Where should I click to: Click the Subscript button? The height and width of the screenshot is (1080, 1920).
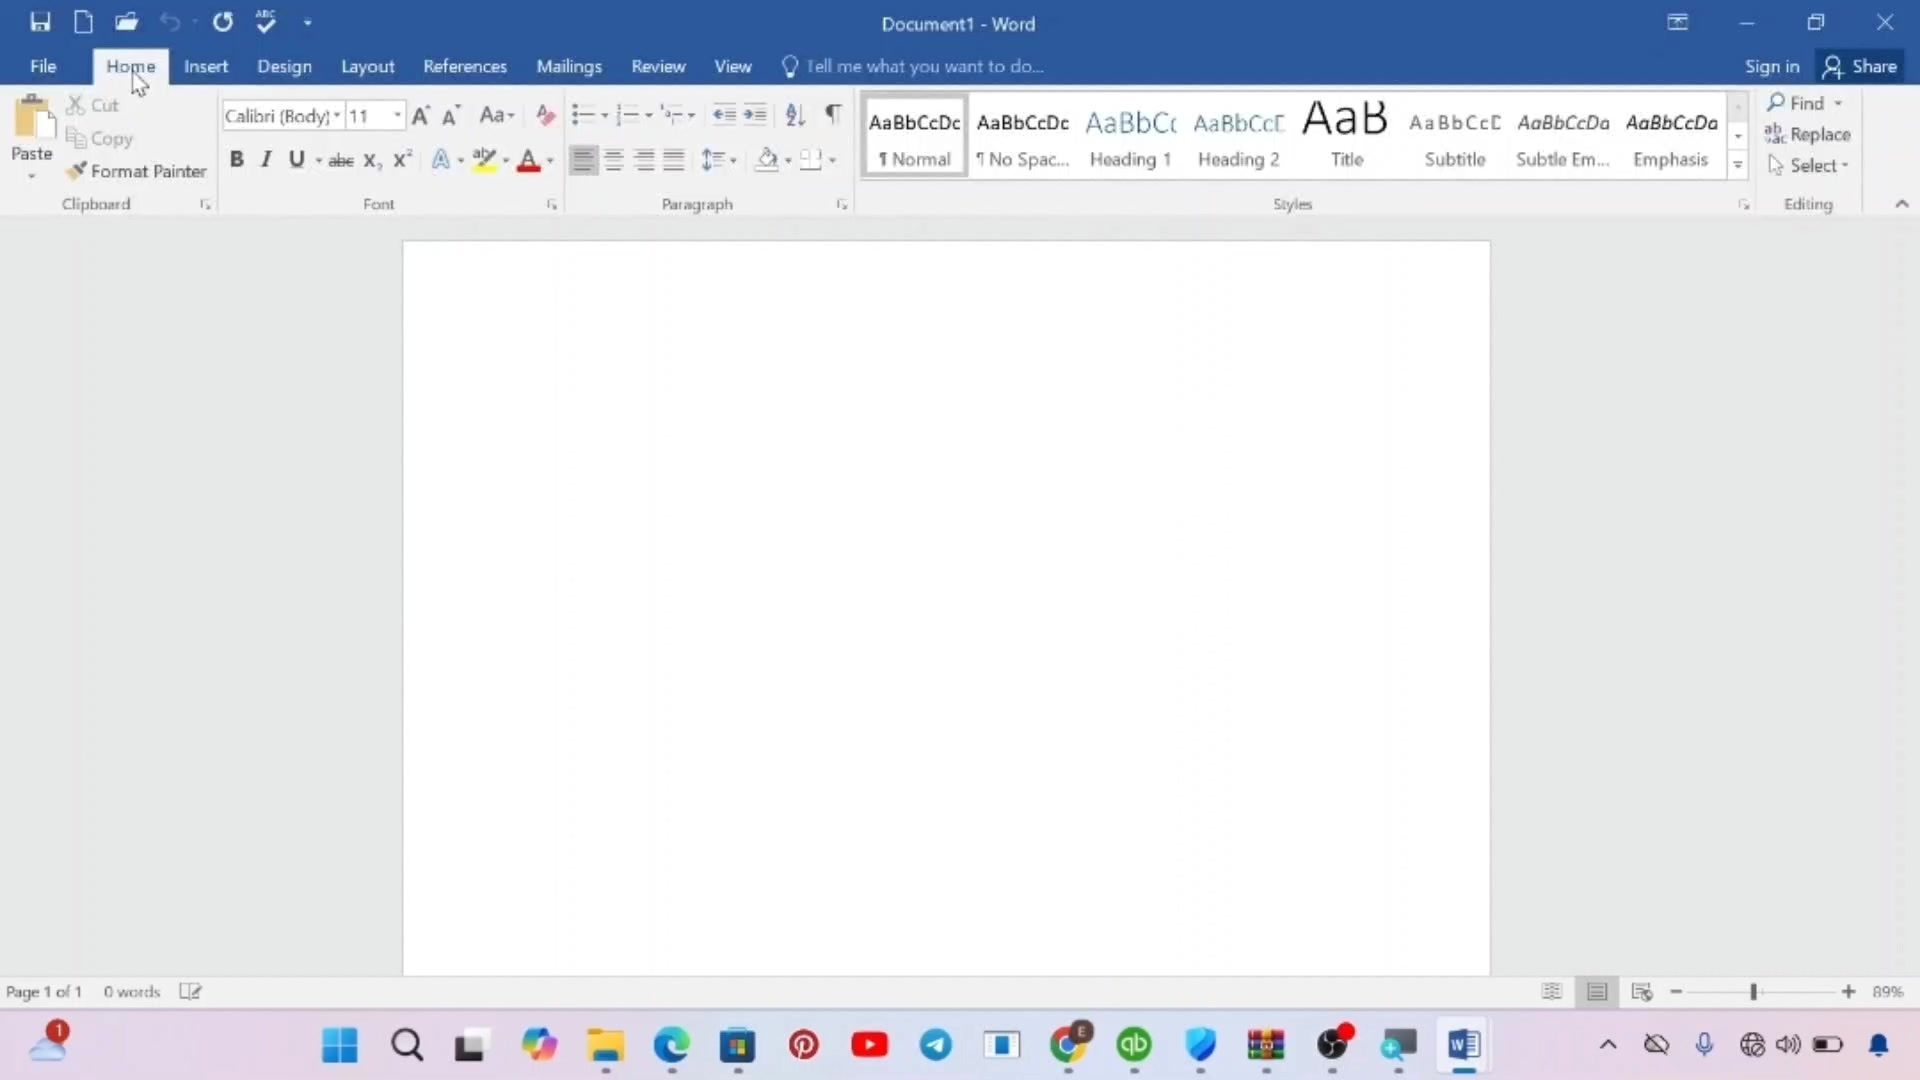tap(372, 160)
